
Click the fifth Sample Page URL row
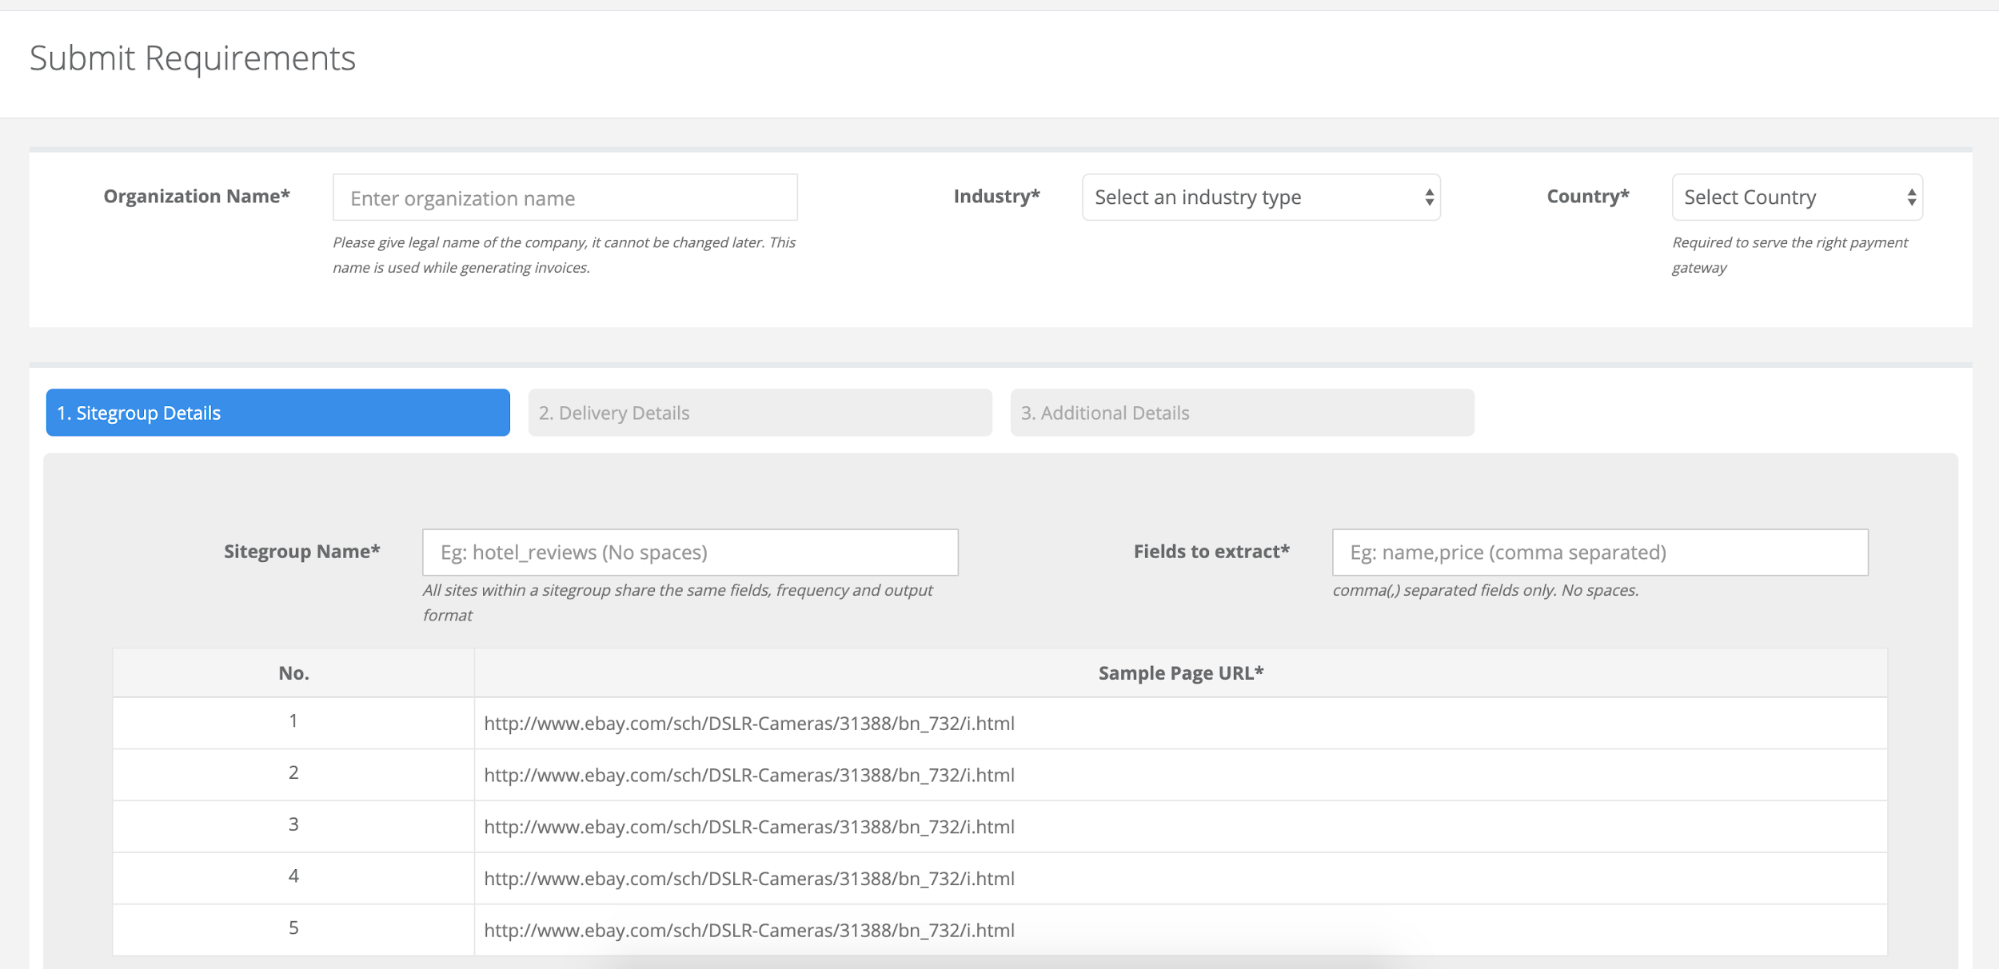click(749, 929)
